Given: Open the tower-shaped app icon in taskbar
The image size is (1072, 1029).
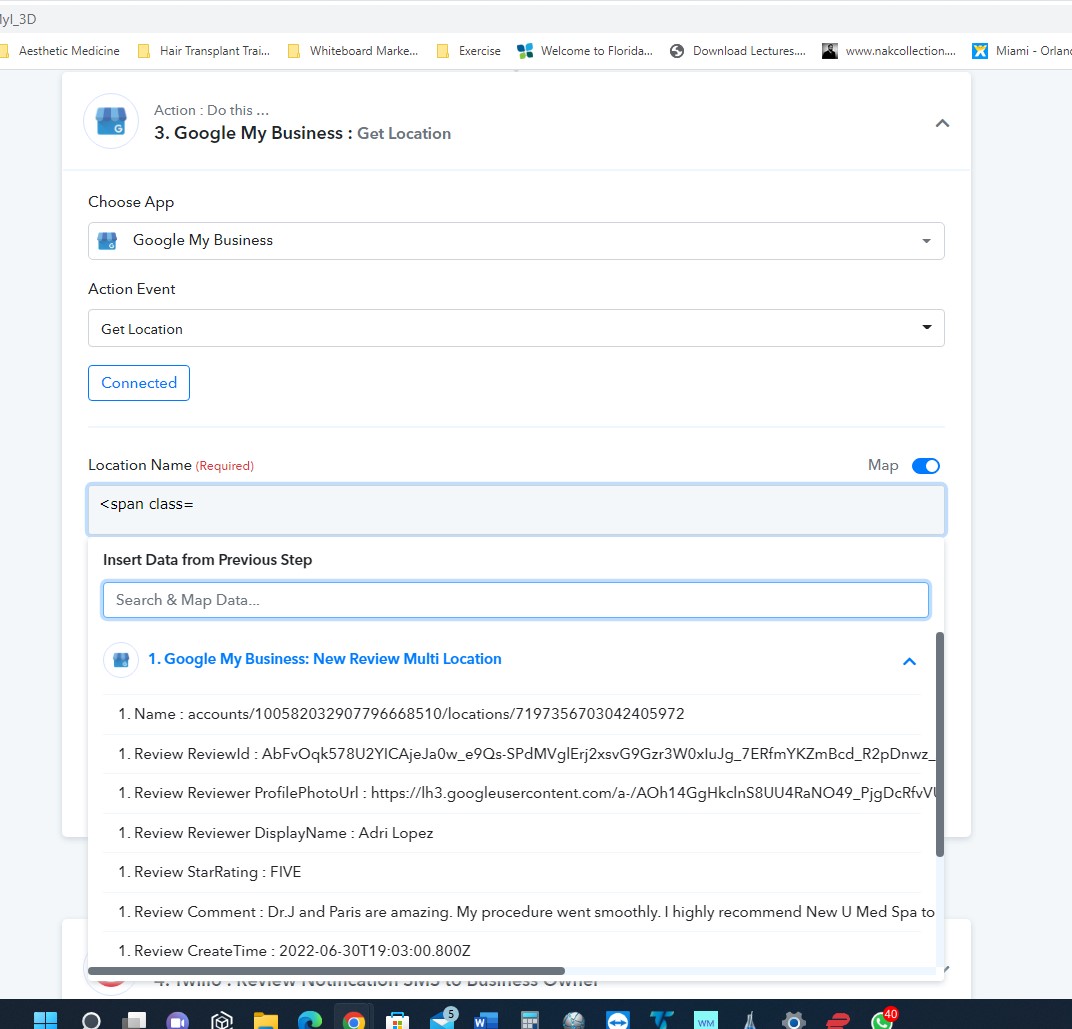Looking at the screenshot, I should [x=750, y=1021].
